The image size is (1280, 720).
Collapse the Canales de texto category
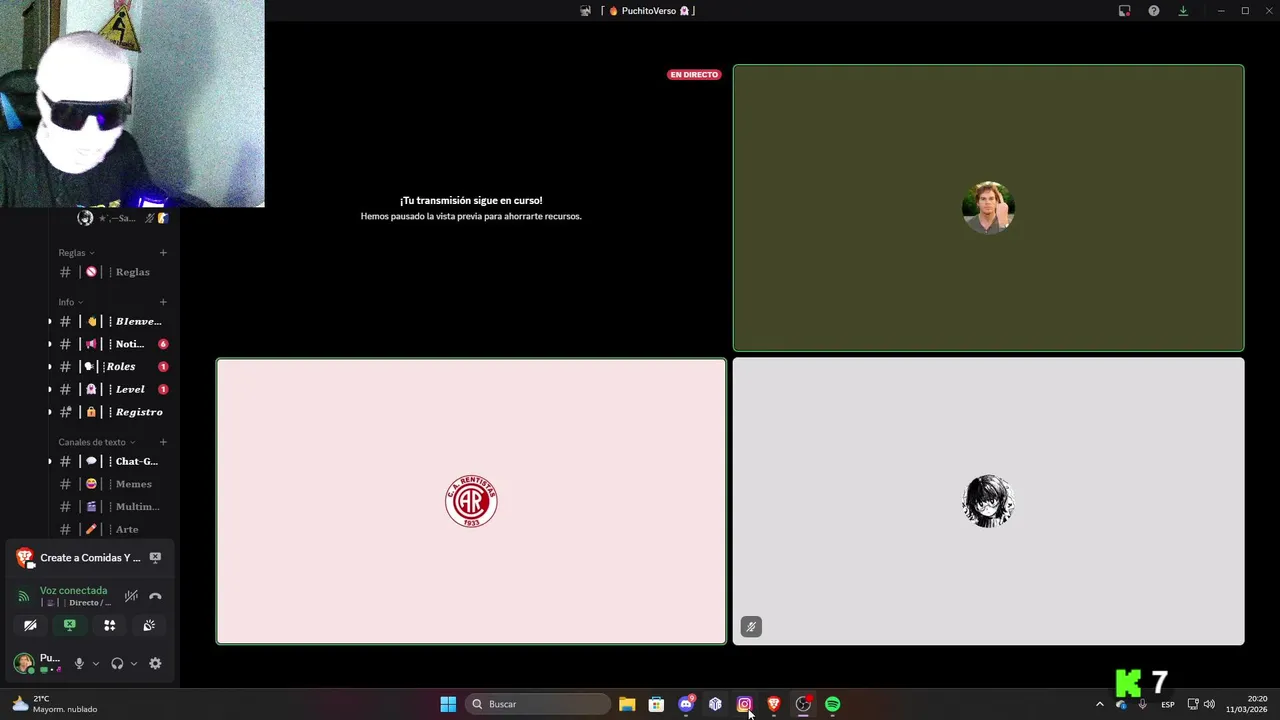(x=96, y=442)
